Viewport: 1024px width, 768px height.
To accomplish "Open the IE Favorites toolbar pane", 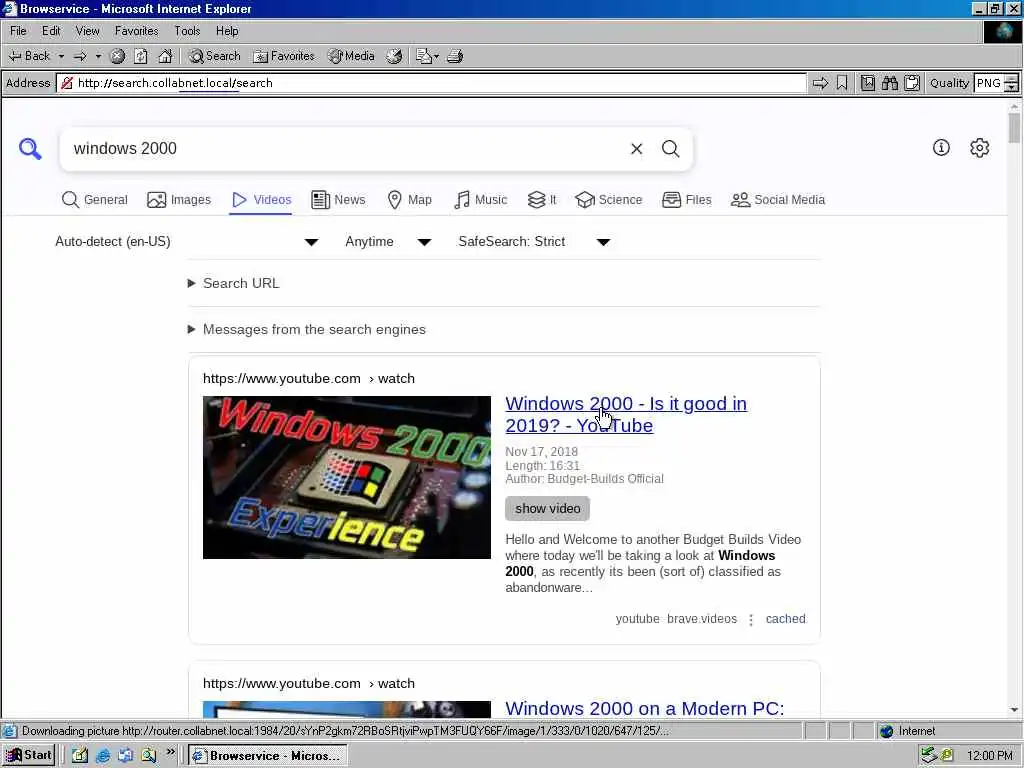I will pyautogui.click(x=284, y=56).
